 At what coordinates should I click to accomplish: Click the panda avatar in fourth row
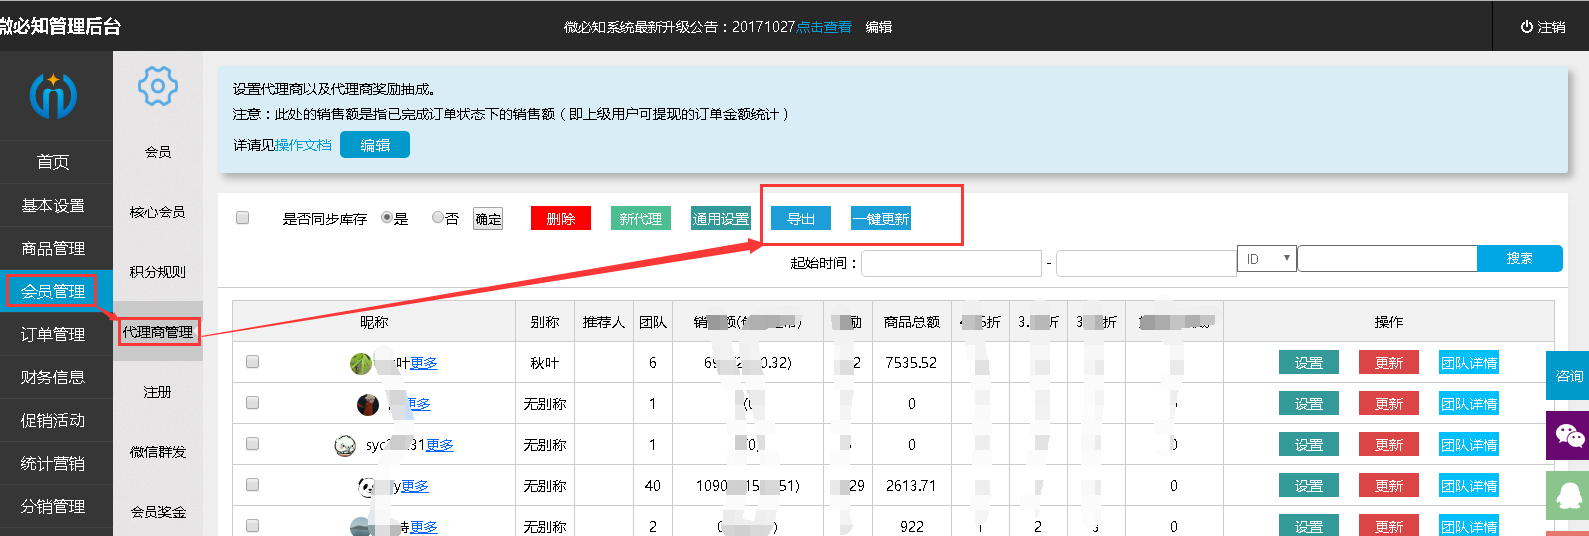(367, 486)
